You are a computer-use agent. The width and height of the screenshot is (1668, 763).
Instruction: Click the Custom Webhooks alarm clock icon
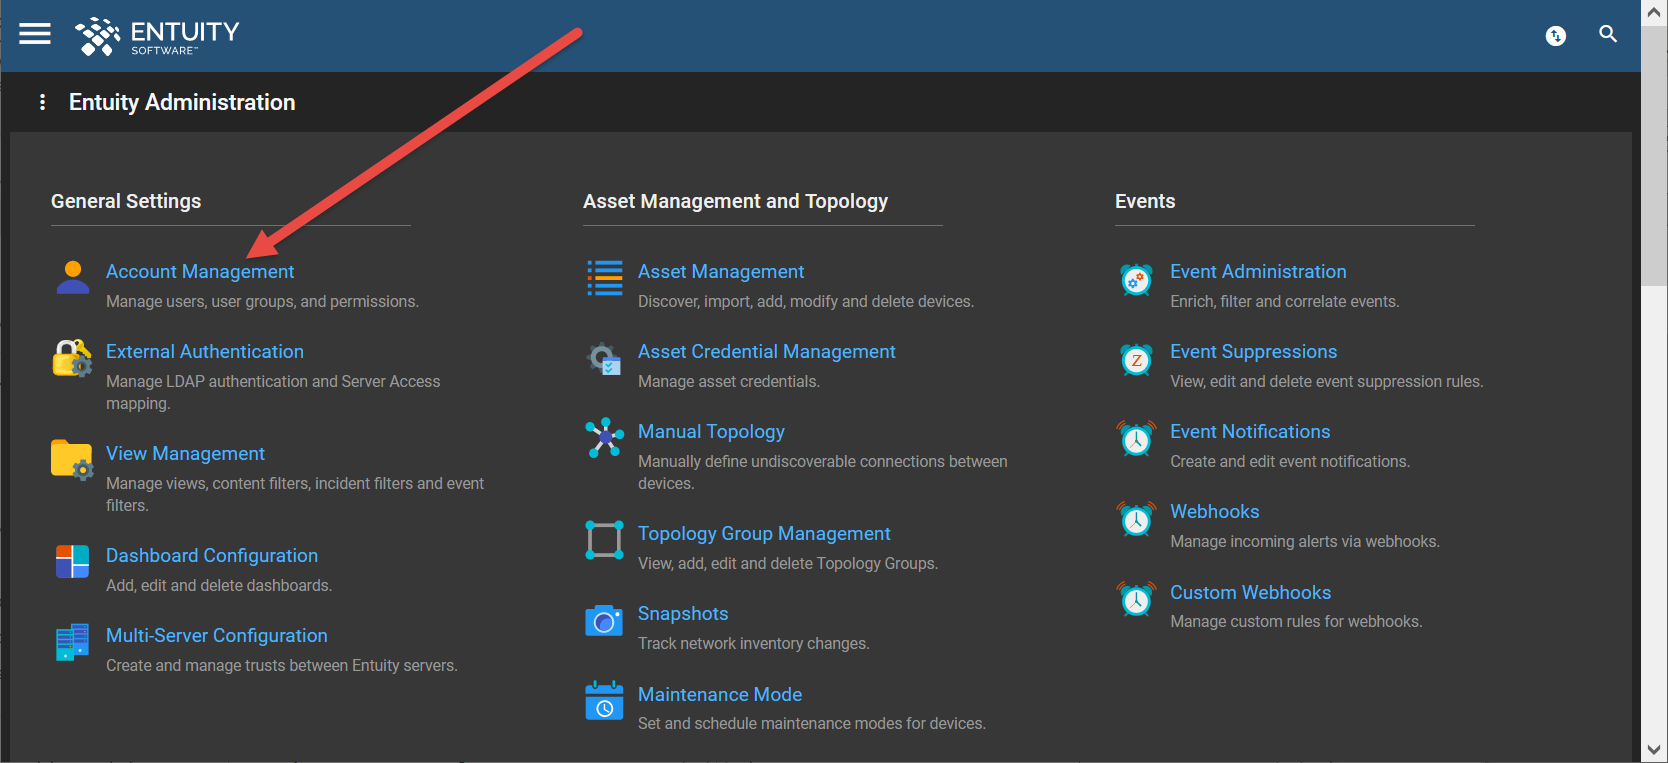[1136, 599]
